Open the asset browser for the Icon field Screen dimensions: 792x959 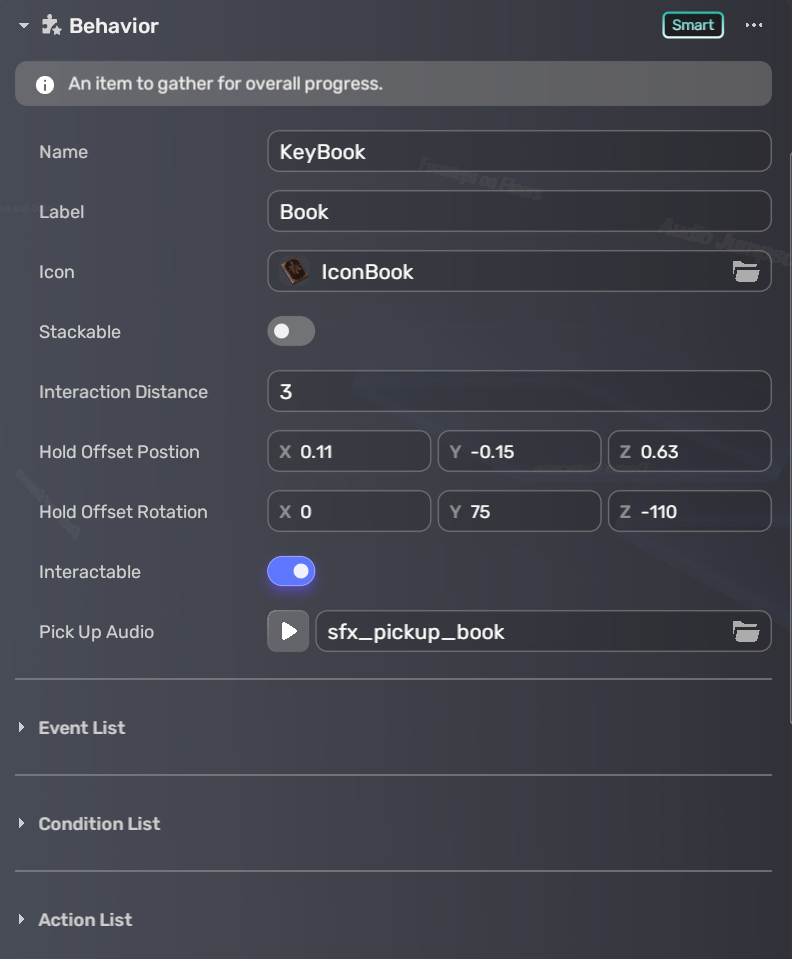click(x=747, y=271)
